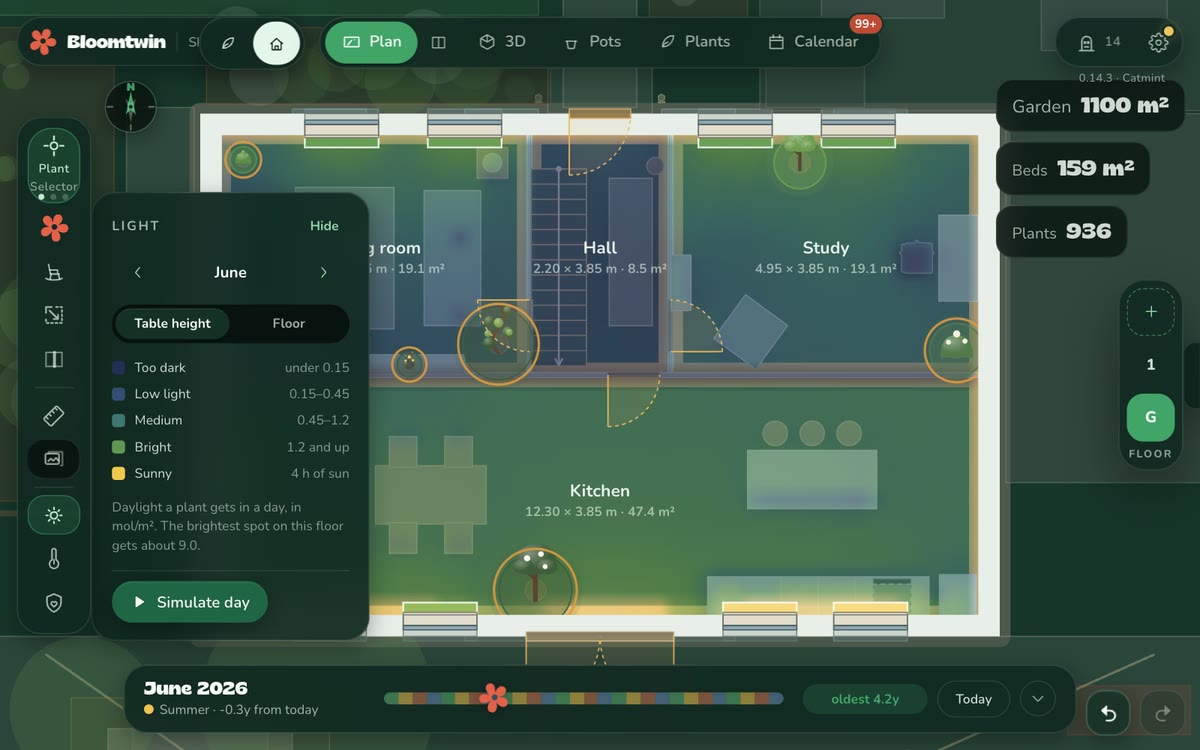Select the wall panel tool in sidebar
This screenshot has width=1200, height=750.
(x=54, y=360)
